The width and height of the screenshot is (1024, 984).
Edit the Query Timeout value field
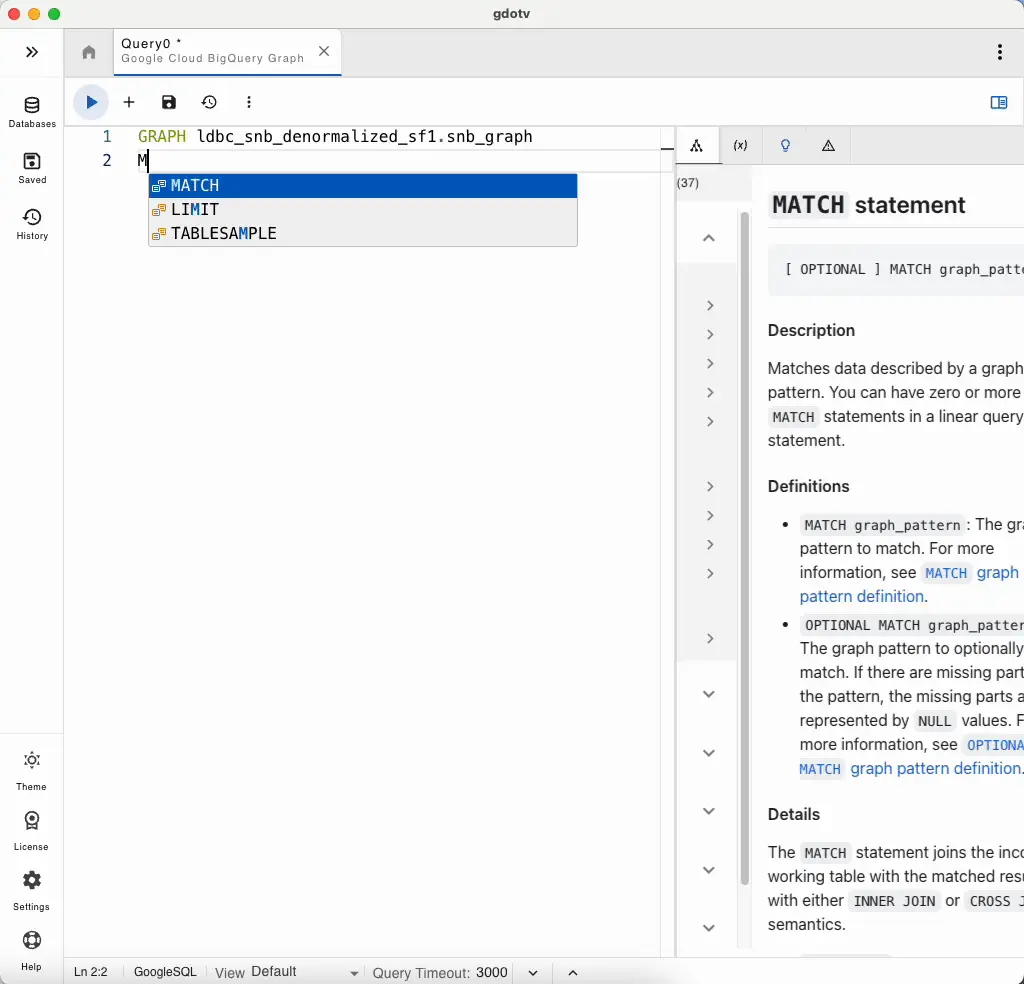point(491,971)
